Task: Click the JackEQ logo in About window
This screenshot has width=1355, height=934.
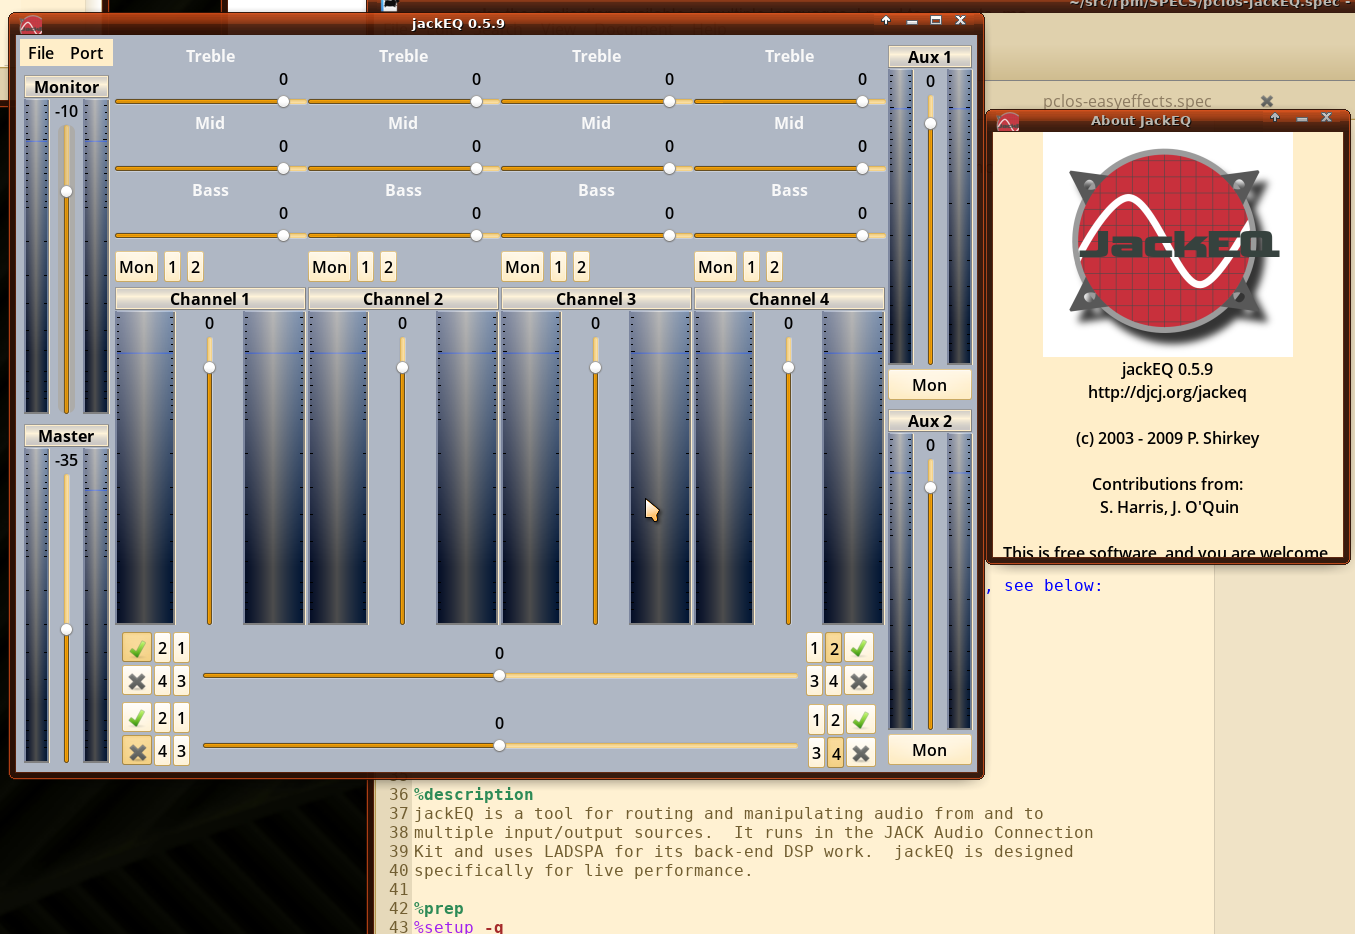Action: pos(1167,244)
